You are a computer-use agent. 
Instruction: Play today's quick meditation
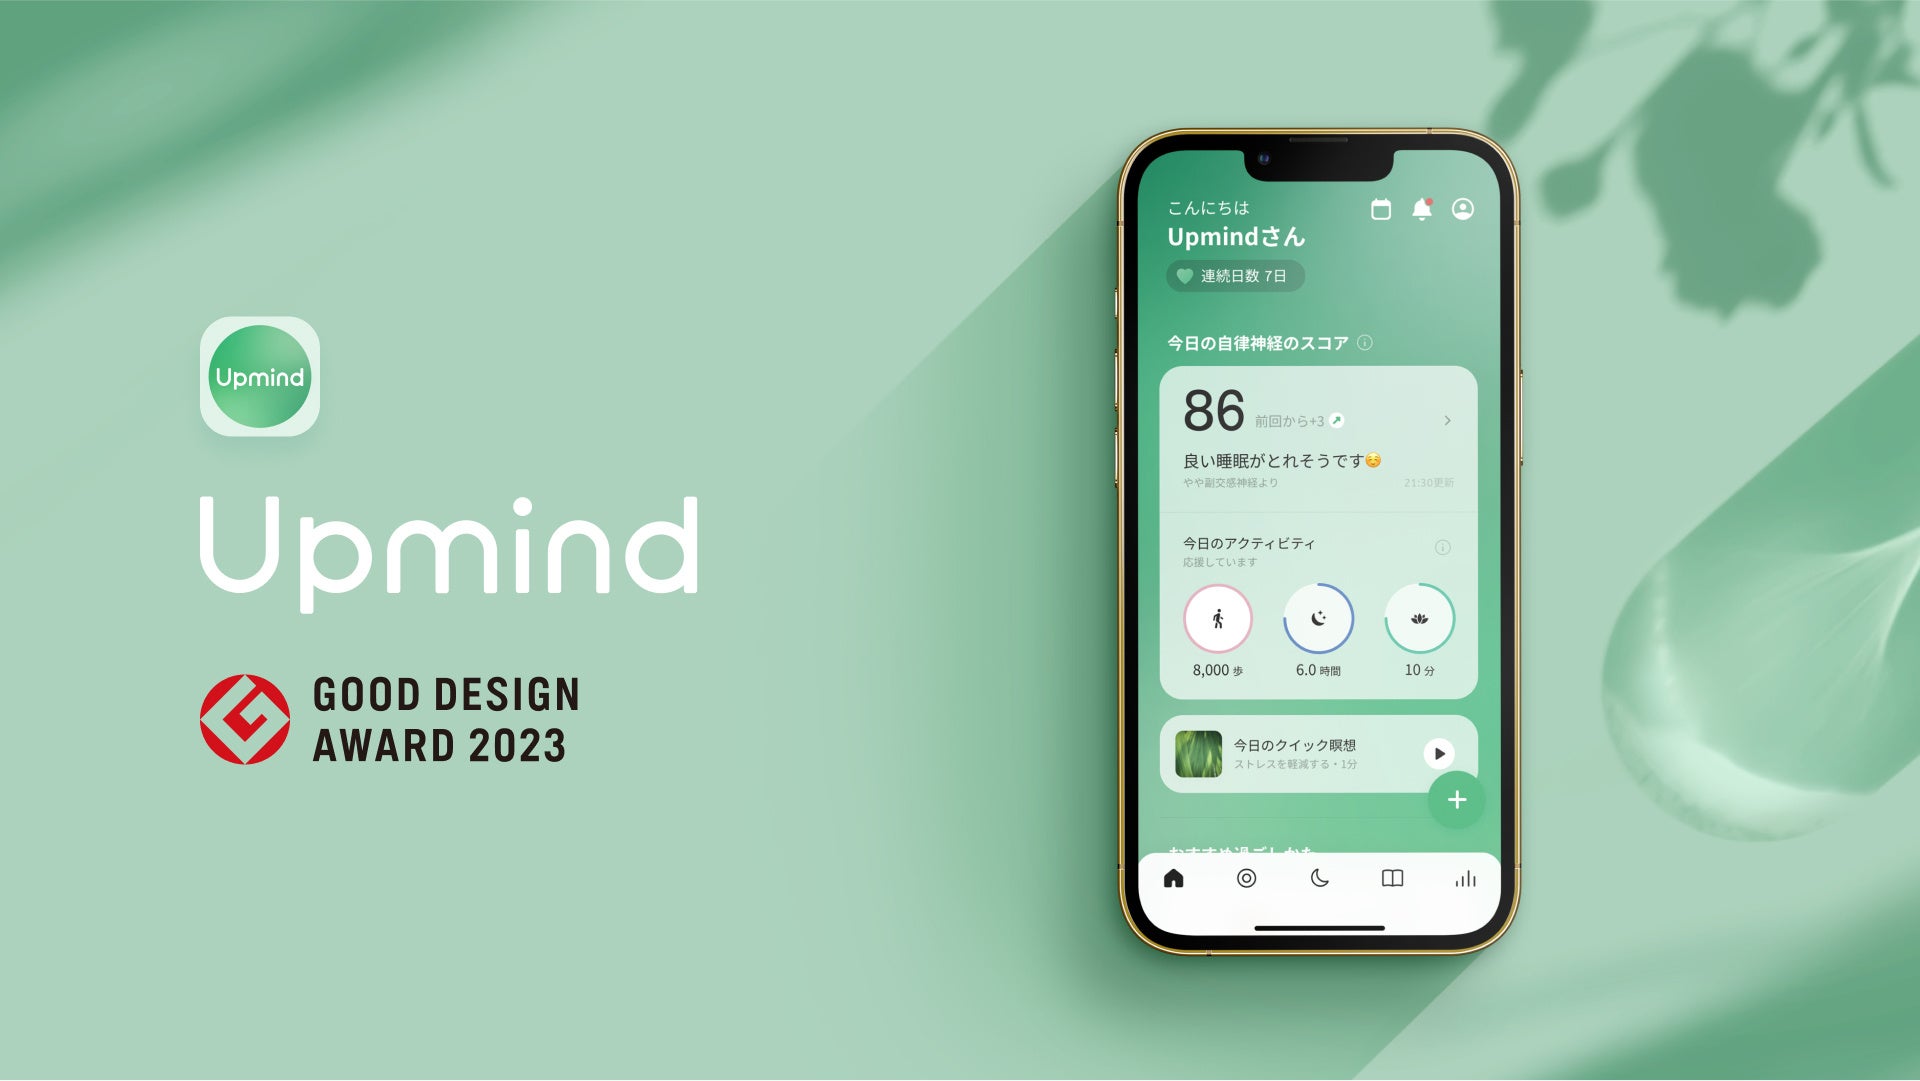1439,753
